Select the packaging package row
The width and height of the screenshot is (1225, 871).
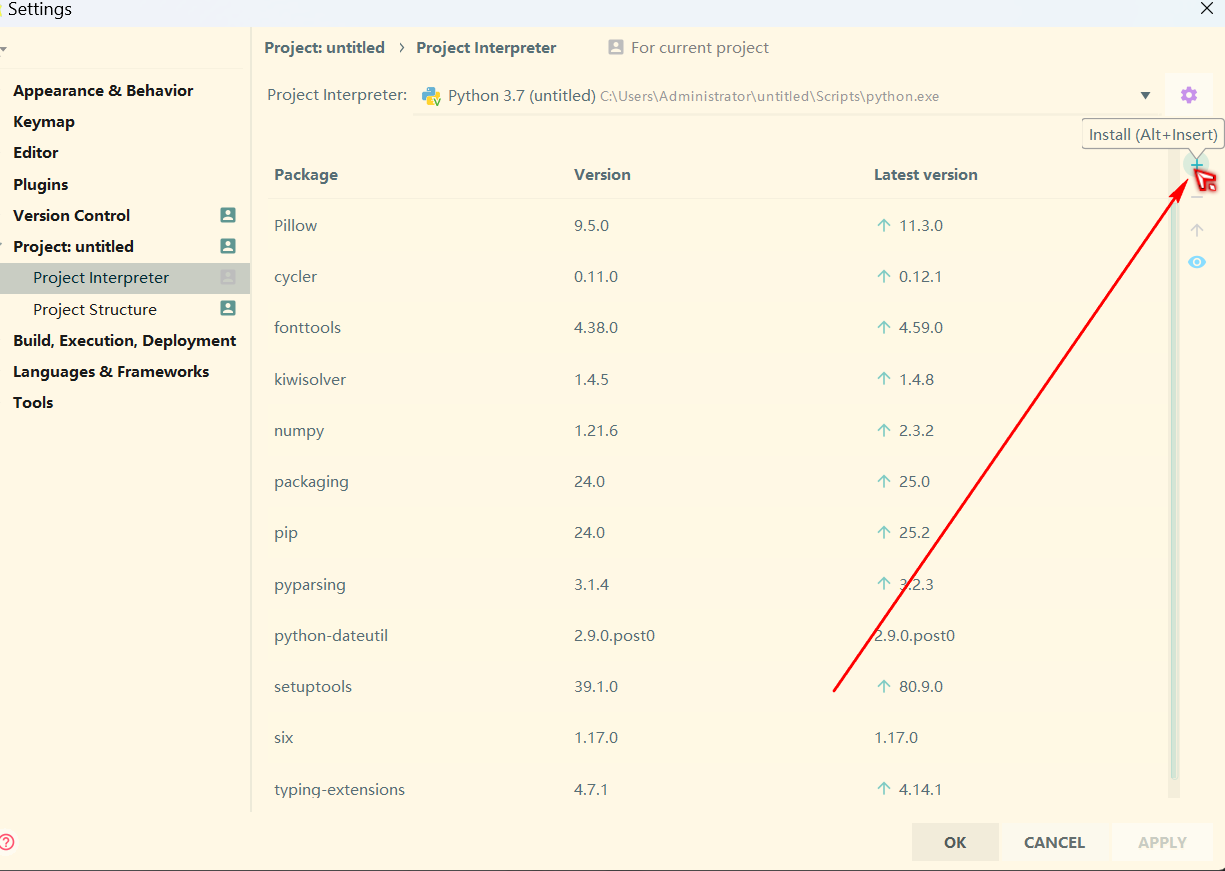coord(717,481)
